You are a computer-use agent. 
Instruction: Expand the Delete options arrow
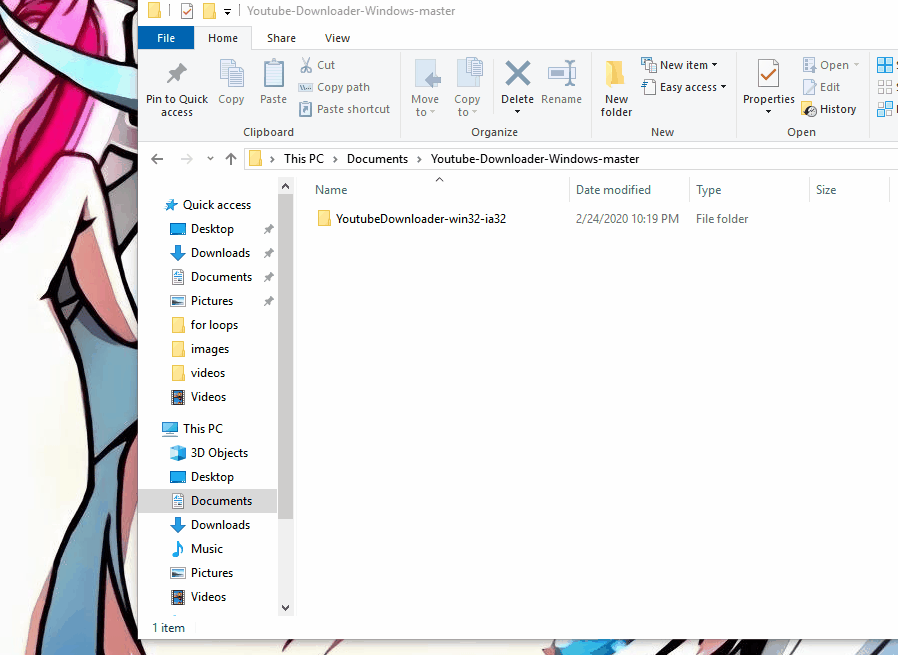(x=517, y=112)
